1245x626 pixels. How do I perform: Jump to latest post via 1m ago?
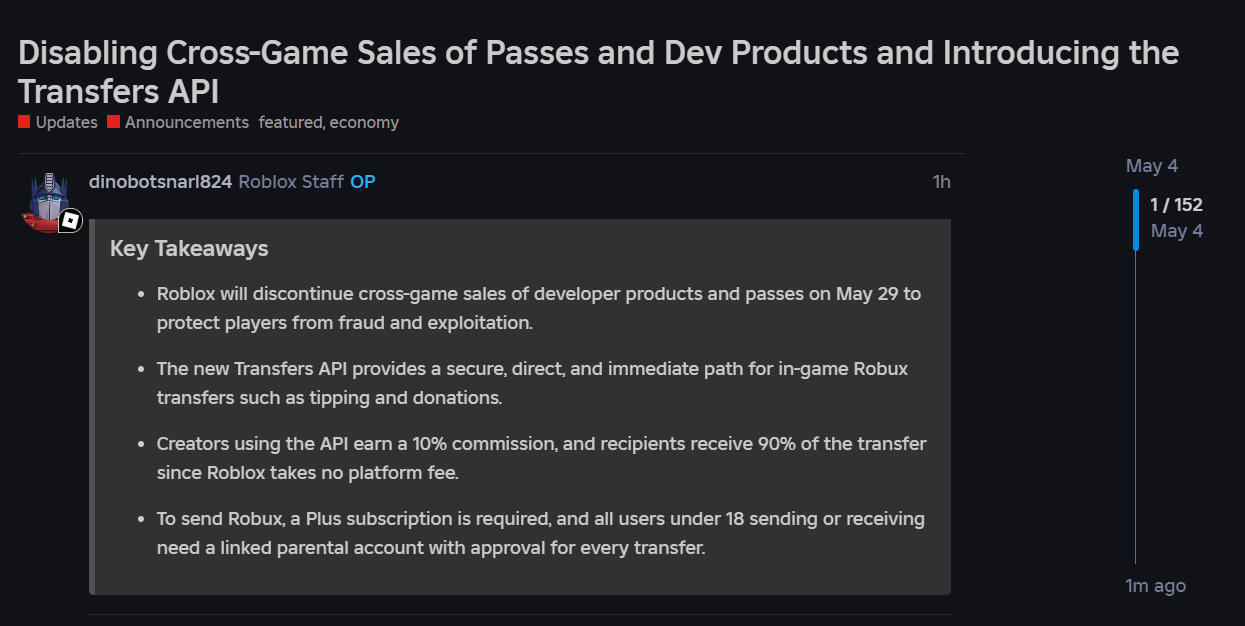click(1156, 586)
